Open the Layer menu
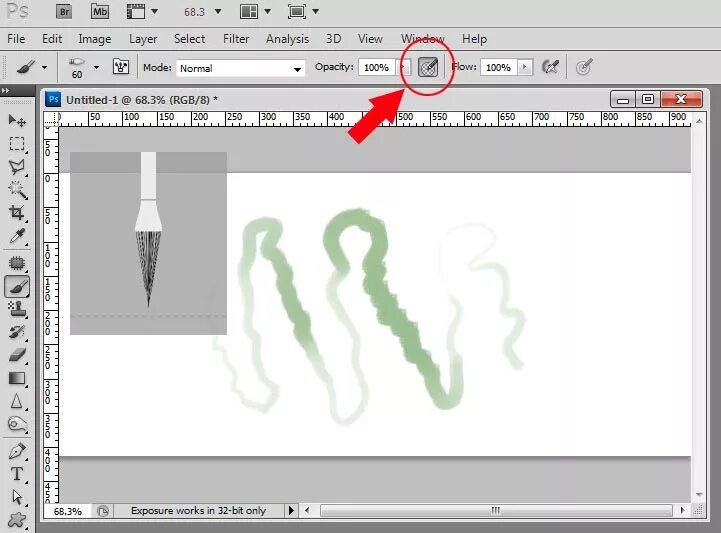The height and width of the screenshot is (533, 721). 143,39
